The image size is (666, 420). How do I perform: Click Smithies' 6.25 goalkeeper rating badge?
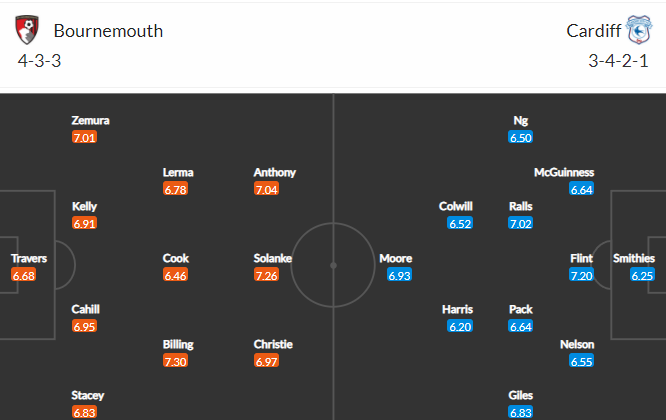pos(642,275)
